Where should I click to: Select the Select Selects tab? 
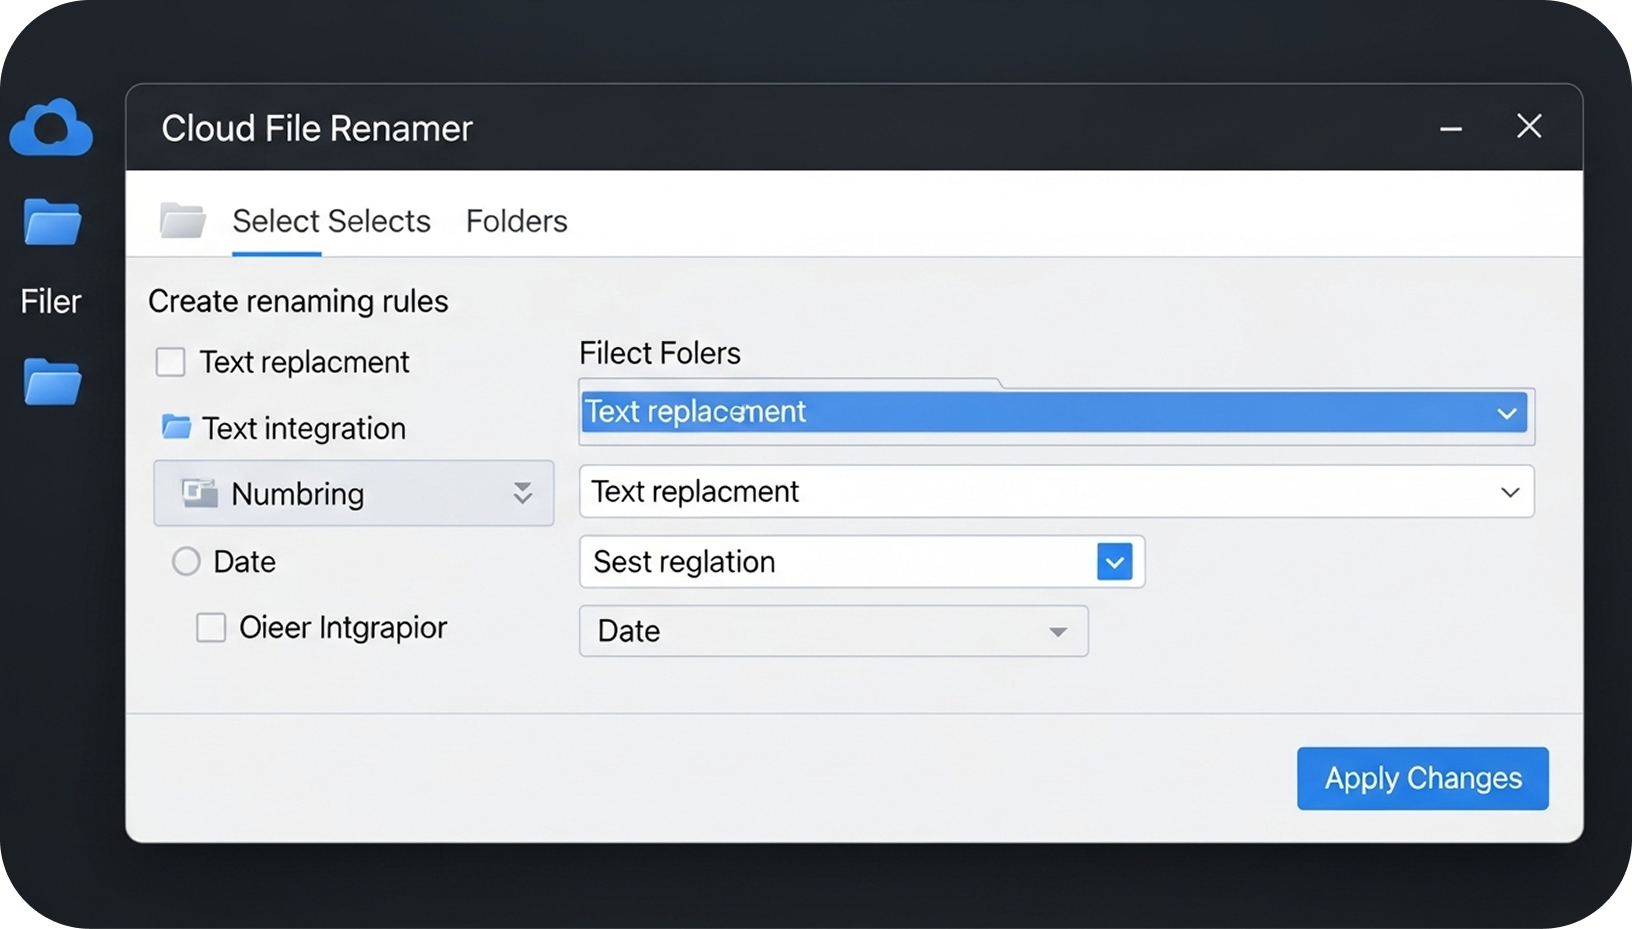point(331,221)
